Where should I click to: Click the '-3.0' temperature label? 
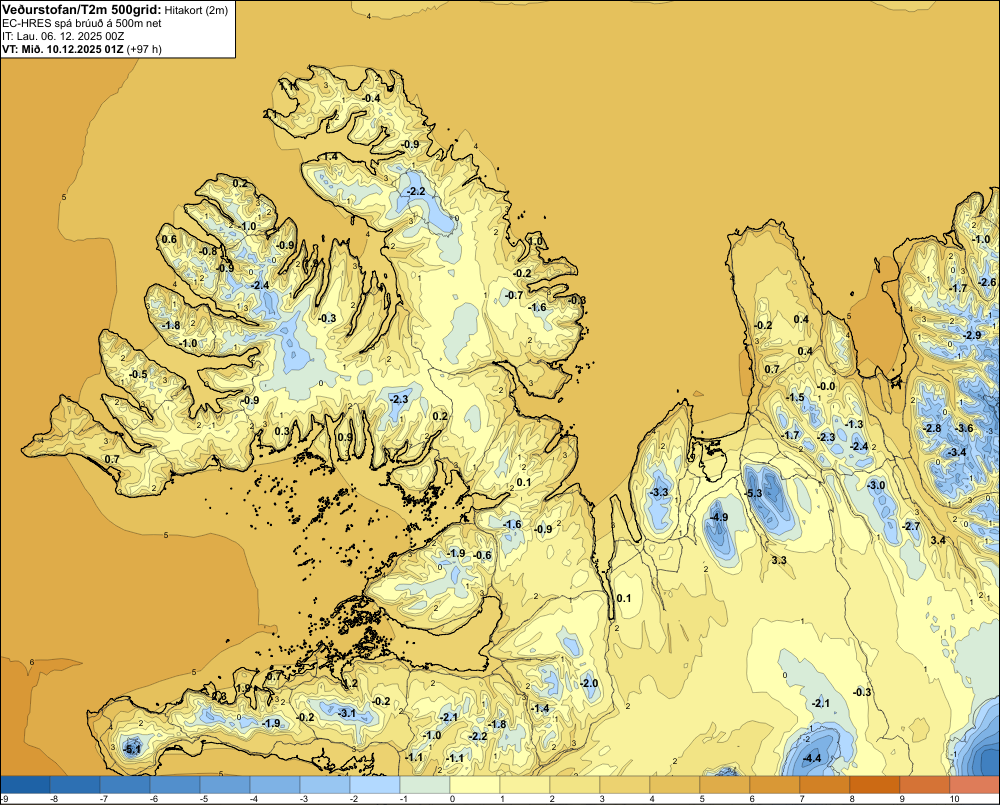pos(876,485)
